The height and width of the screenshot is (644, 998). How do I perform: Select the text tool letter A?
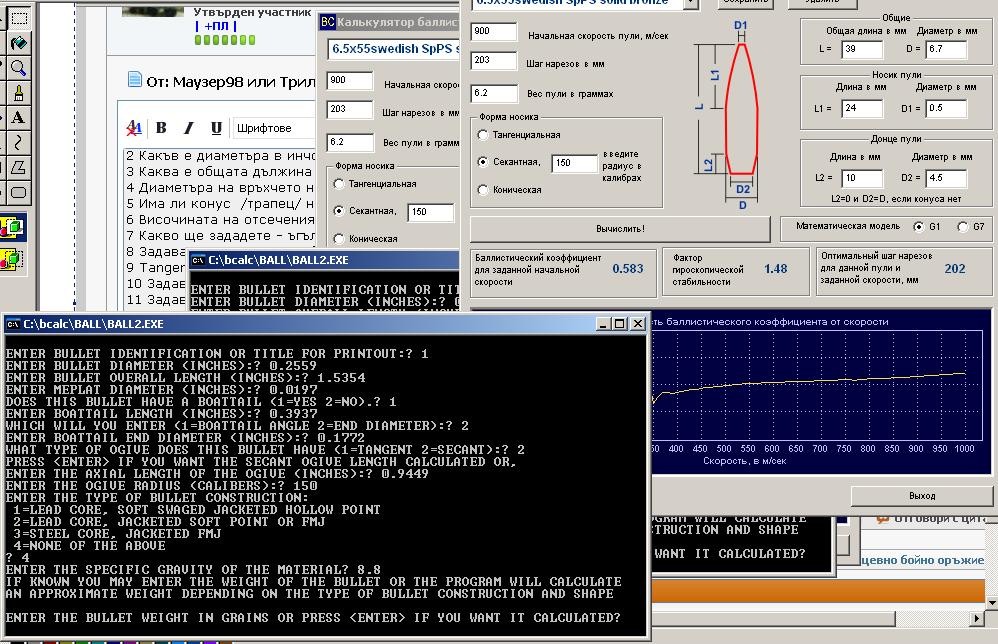tap(17, 118)
